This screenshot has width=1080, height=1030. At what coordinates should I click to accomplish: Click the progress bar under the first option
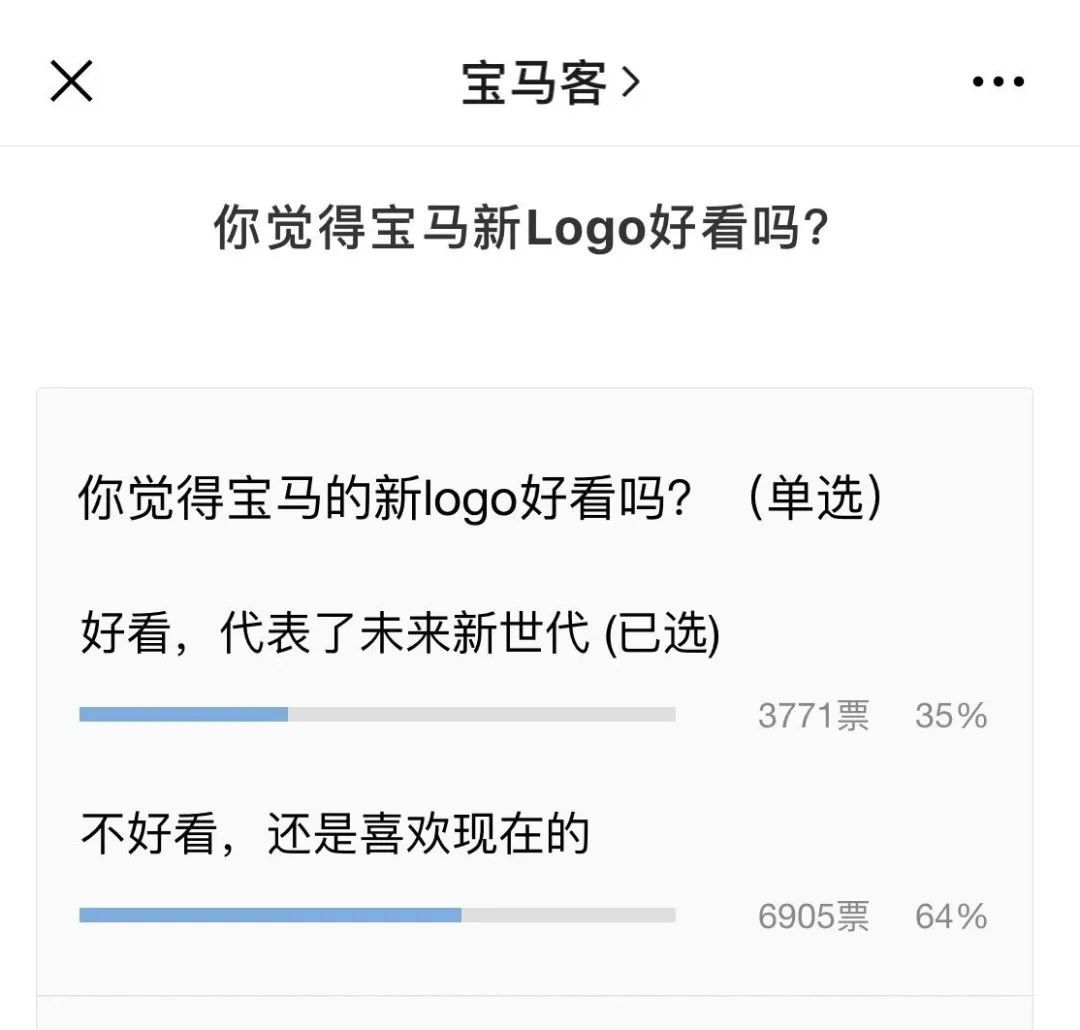coord(377,713)
